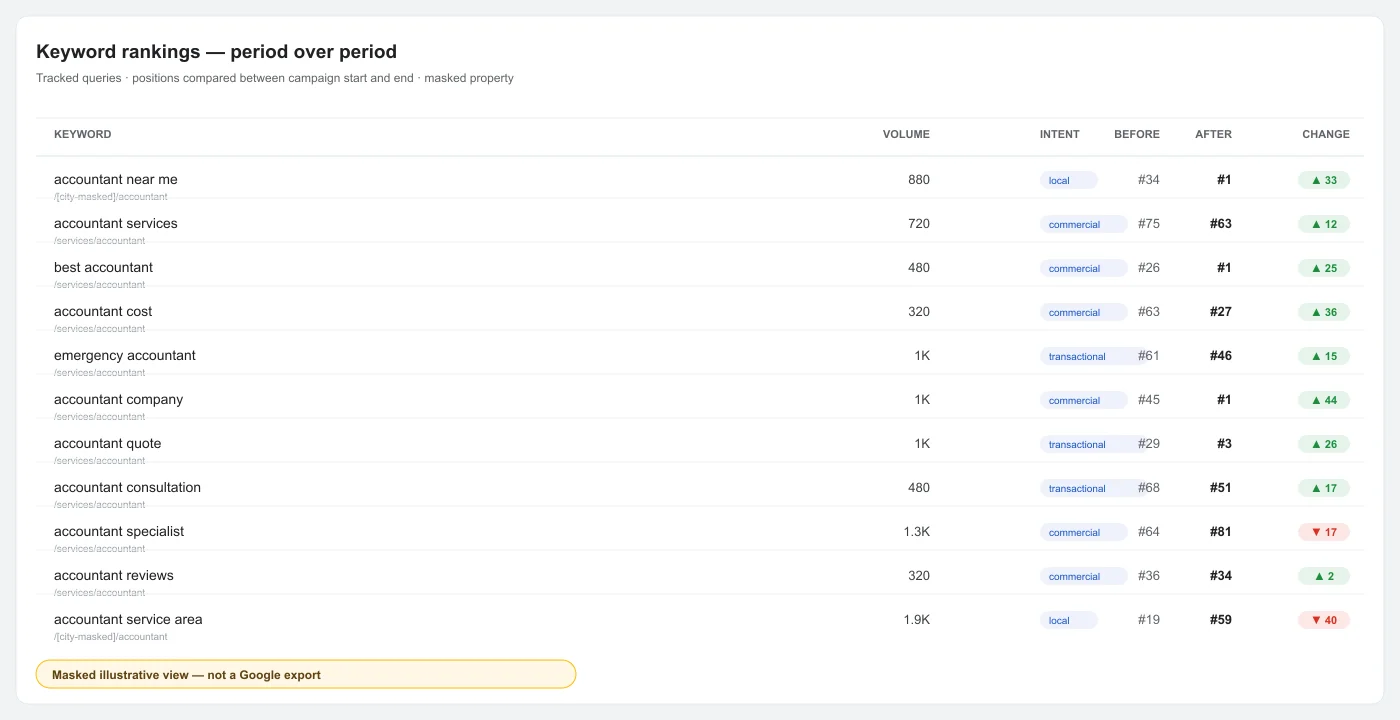Viewport: 1400px width, 720px height.
Task: Select the 'accountant reviews' keyword
Action: point(114,576)
